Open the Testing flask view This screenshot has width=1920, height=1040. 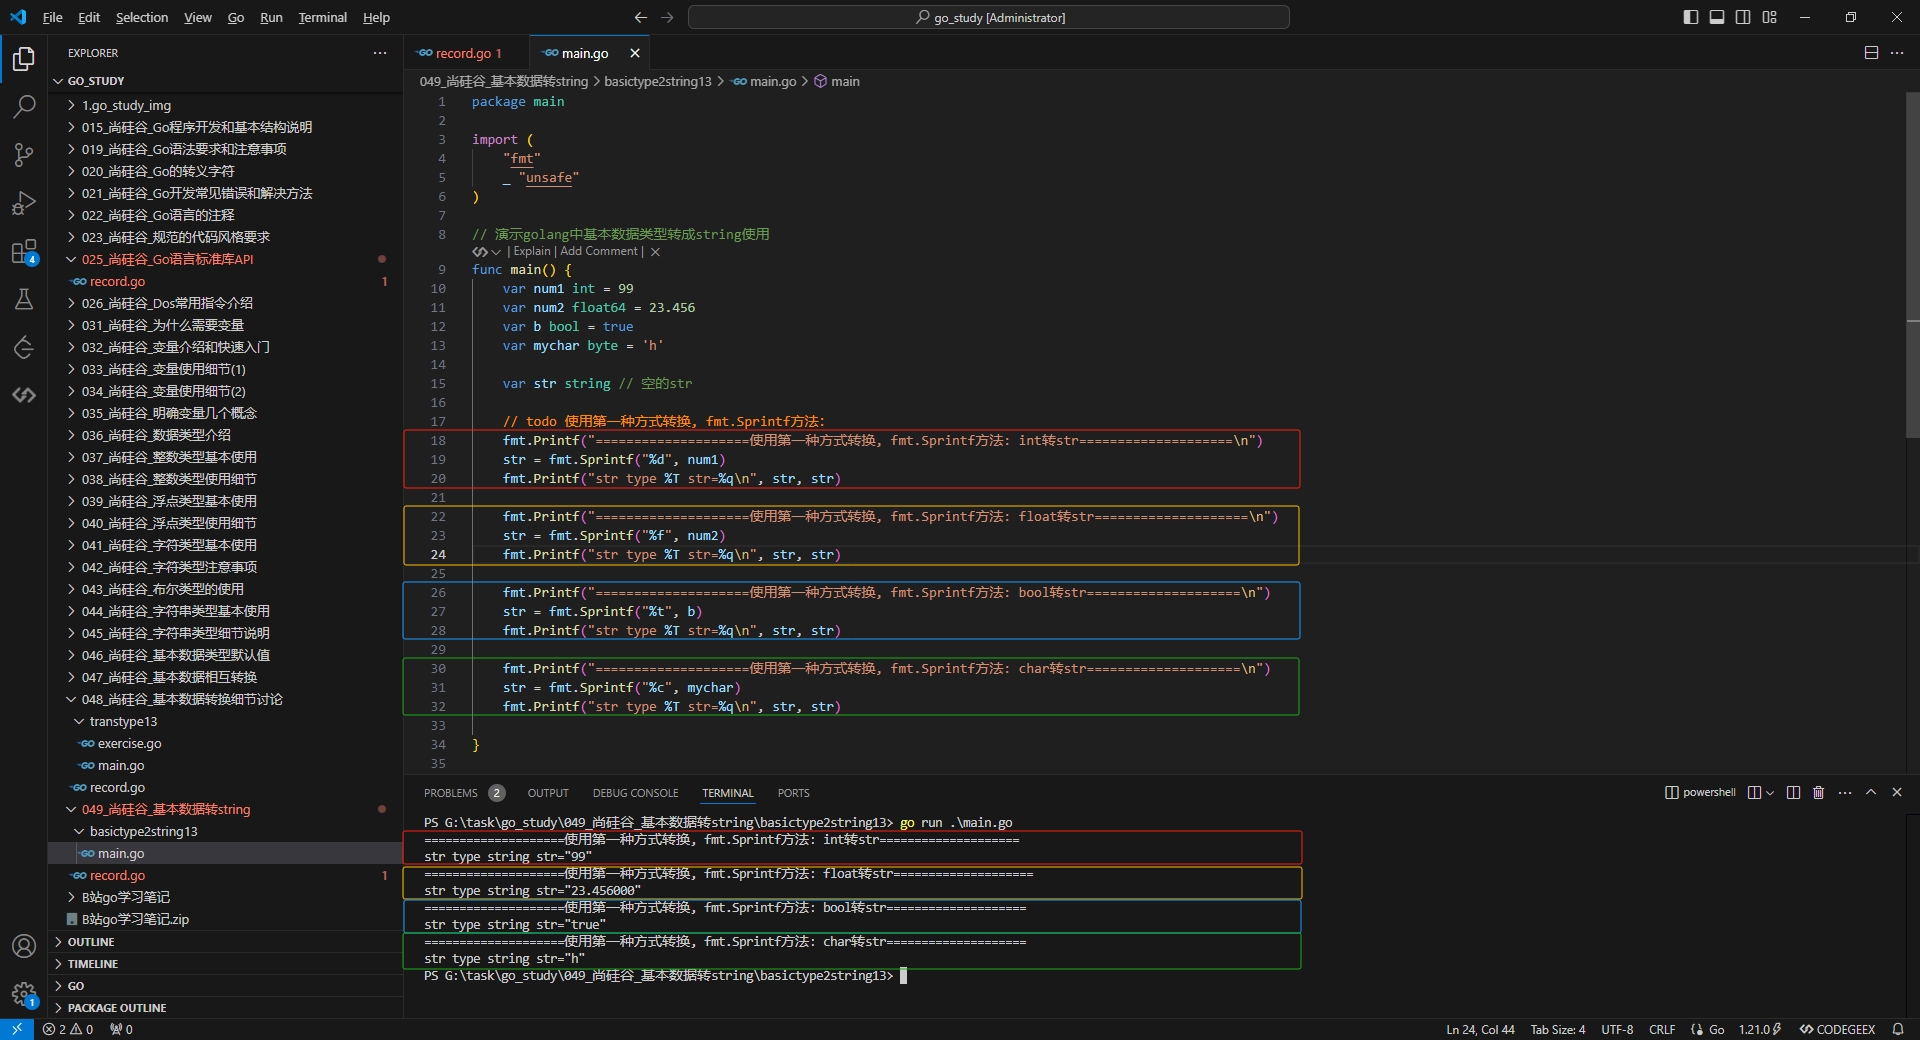(x=24, y=299)
